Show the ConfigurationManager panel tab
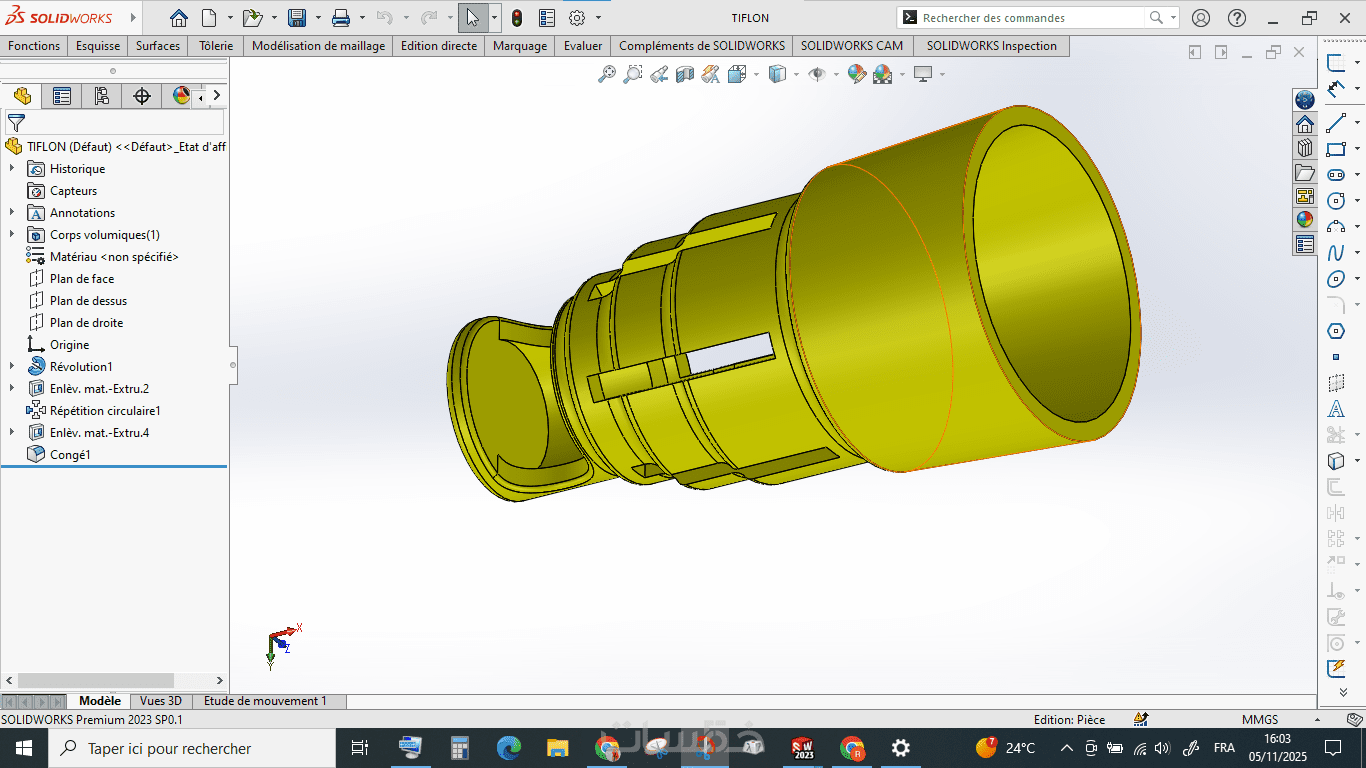 click(101, 96)
